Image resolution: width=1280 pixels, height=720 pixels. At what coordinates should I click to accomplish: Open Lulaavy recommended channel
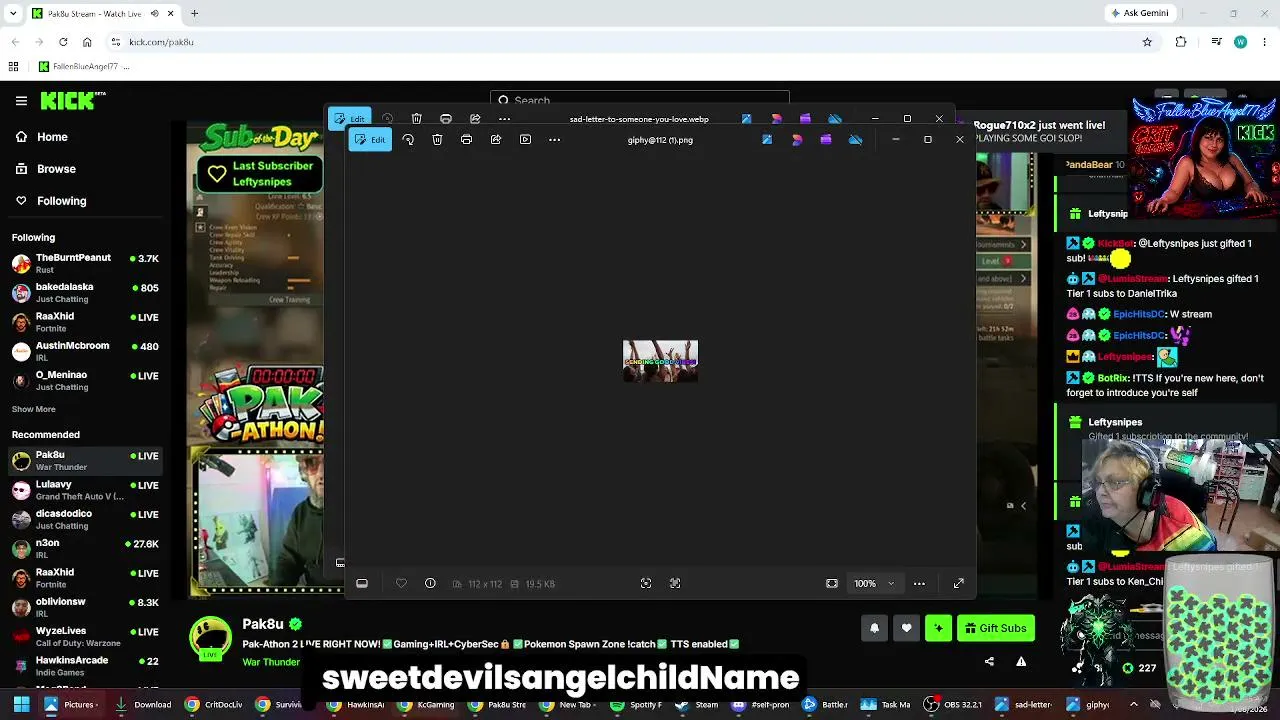pos(85,490)
